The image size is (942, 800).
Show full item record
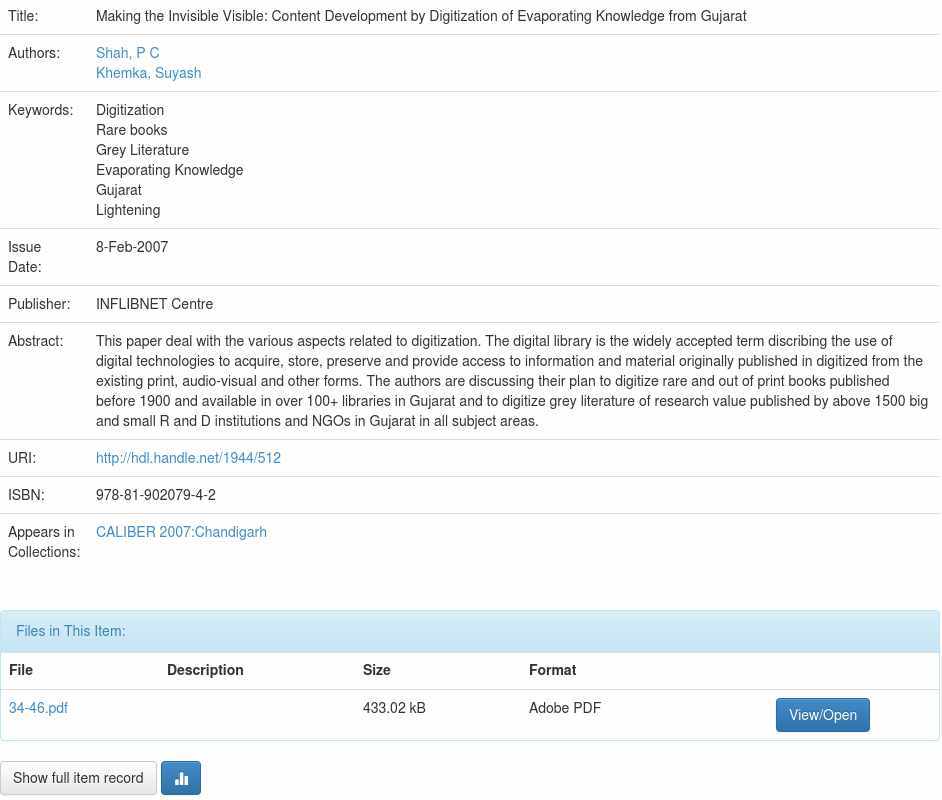click(x=78, y=778)
